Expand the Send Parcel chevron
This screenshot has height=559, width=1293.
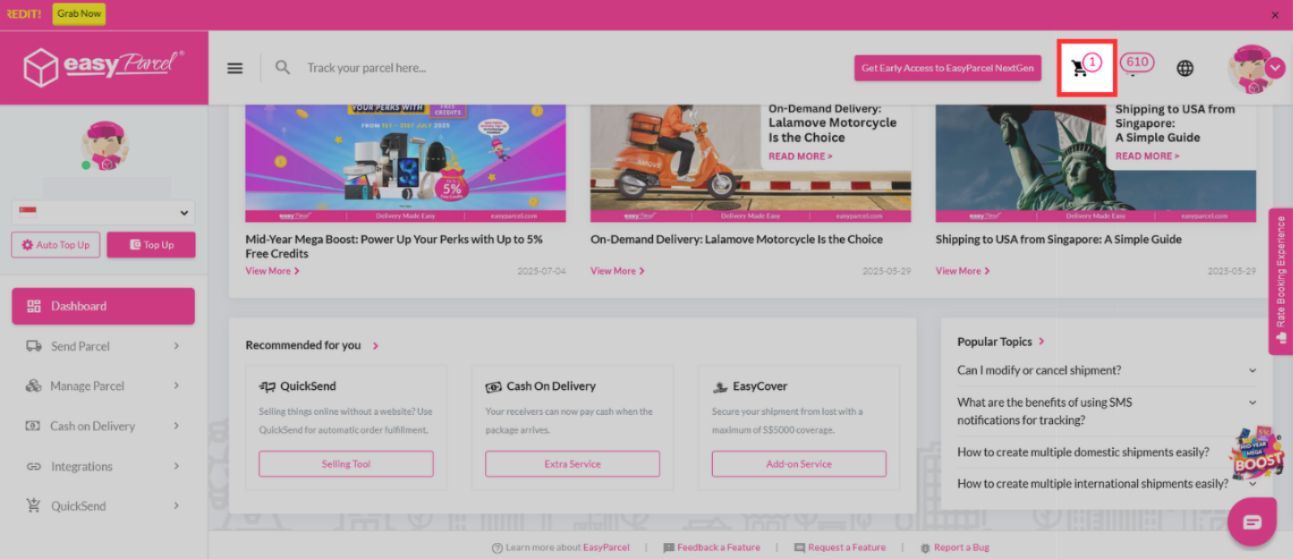(x=176, y=346)
